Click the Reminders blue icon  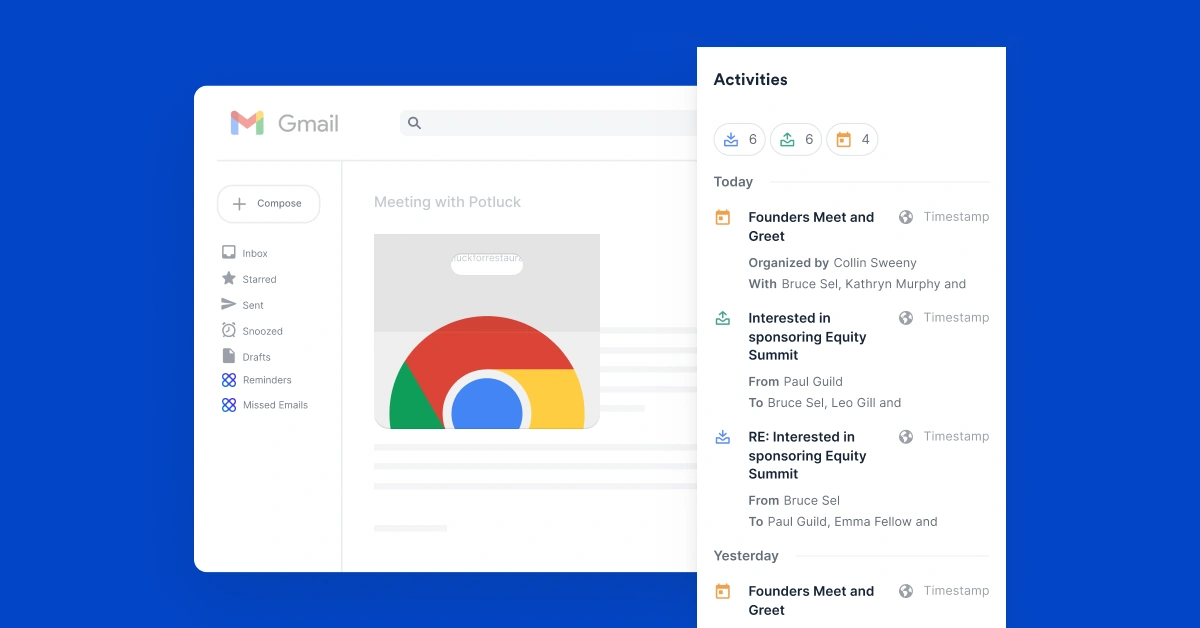(x=229, y=380)
